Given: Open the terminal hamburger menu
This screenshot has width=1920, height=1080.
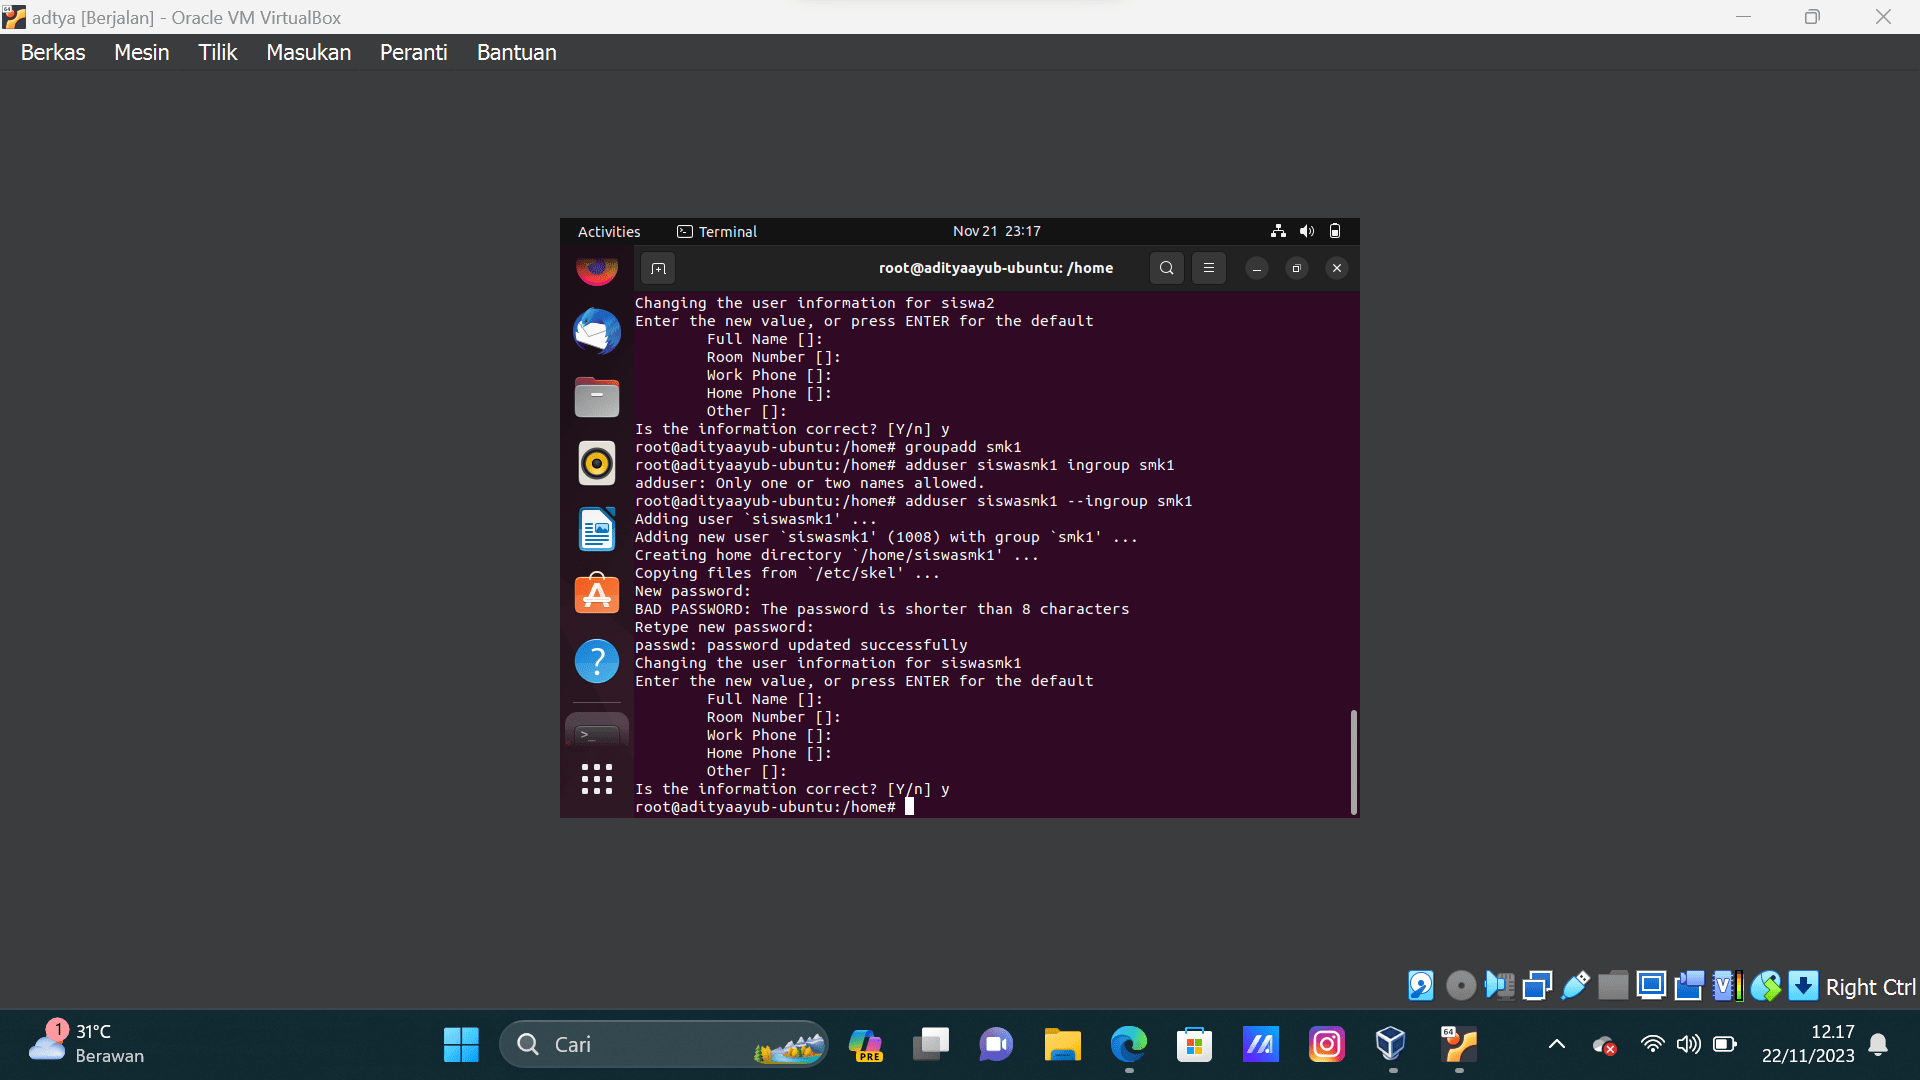Looking at the screenshot, I should (x=1209, y=268).
